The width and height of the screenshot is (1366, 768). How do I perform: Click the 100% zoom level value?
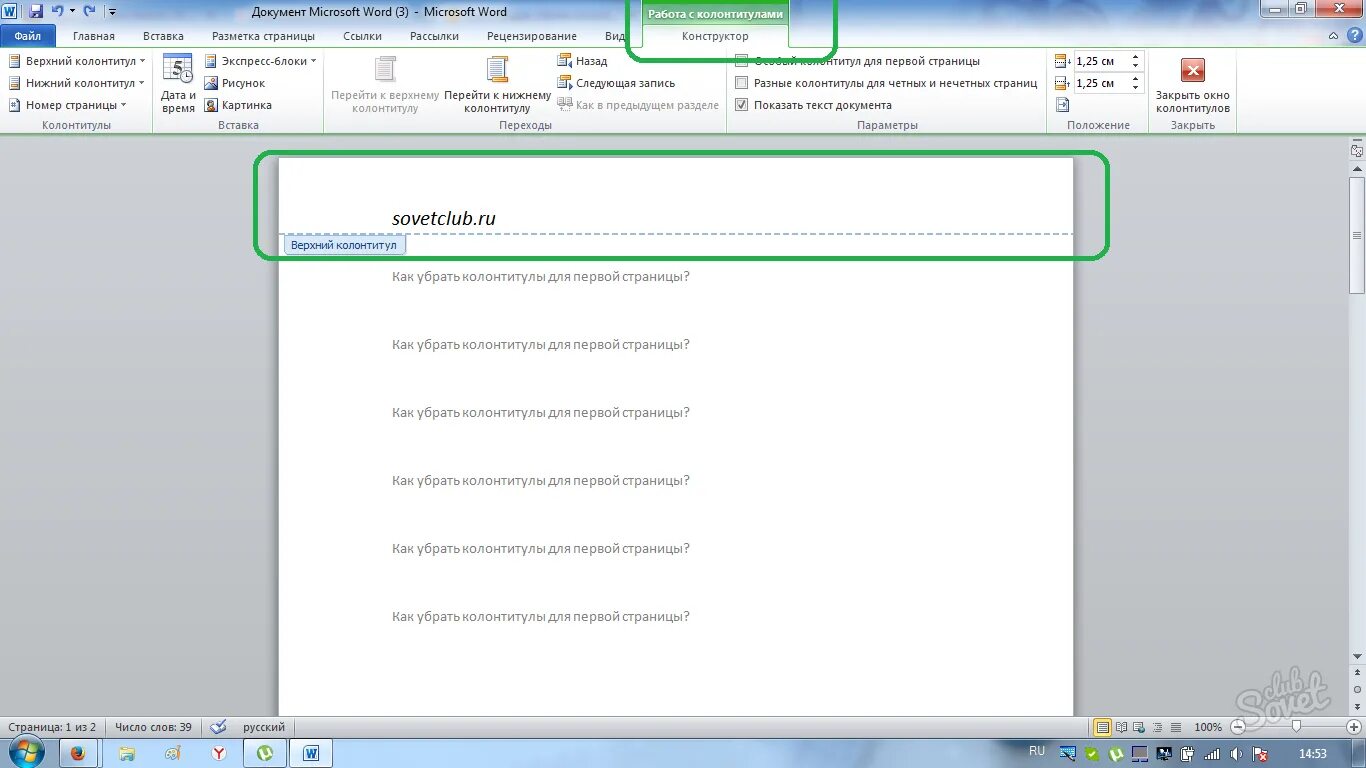pos(1209,727)
